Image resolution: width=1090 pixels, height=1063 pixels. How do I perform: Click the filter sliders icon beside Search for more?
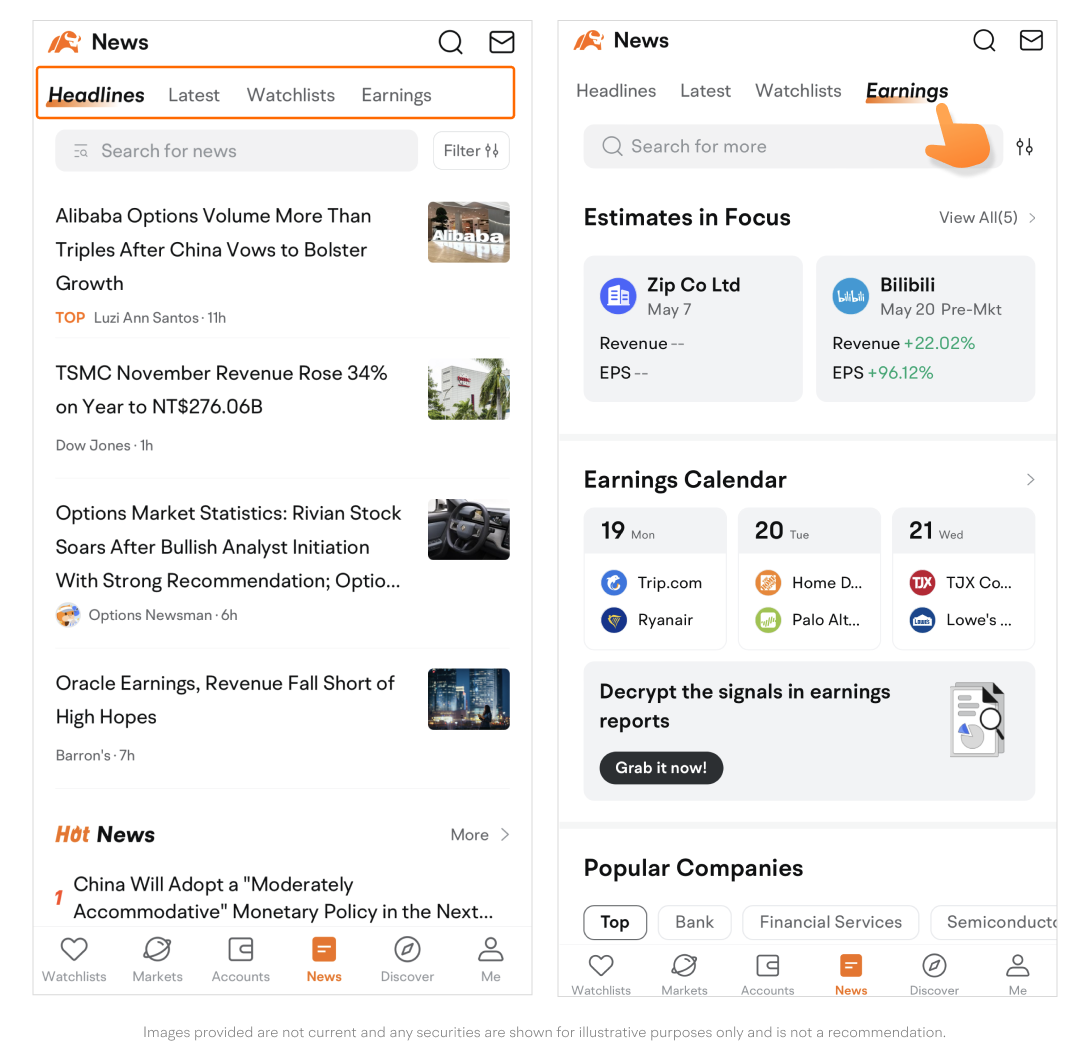1024,147
